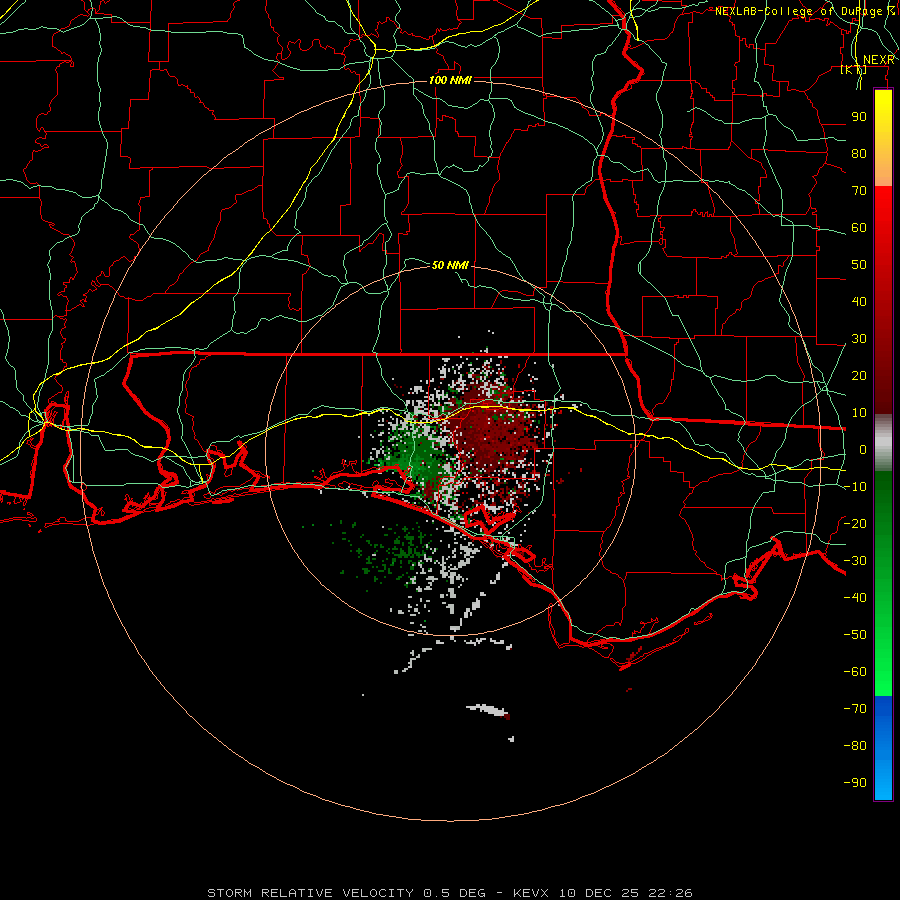Click the '-70' label on the velocity scale
Viewport: 900px width, 900px height.
855,709
